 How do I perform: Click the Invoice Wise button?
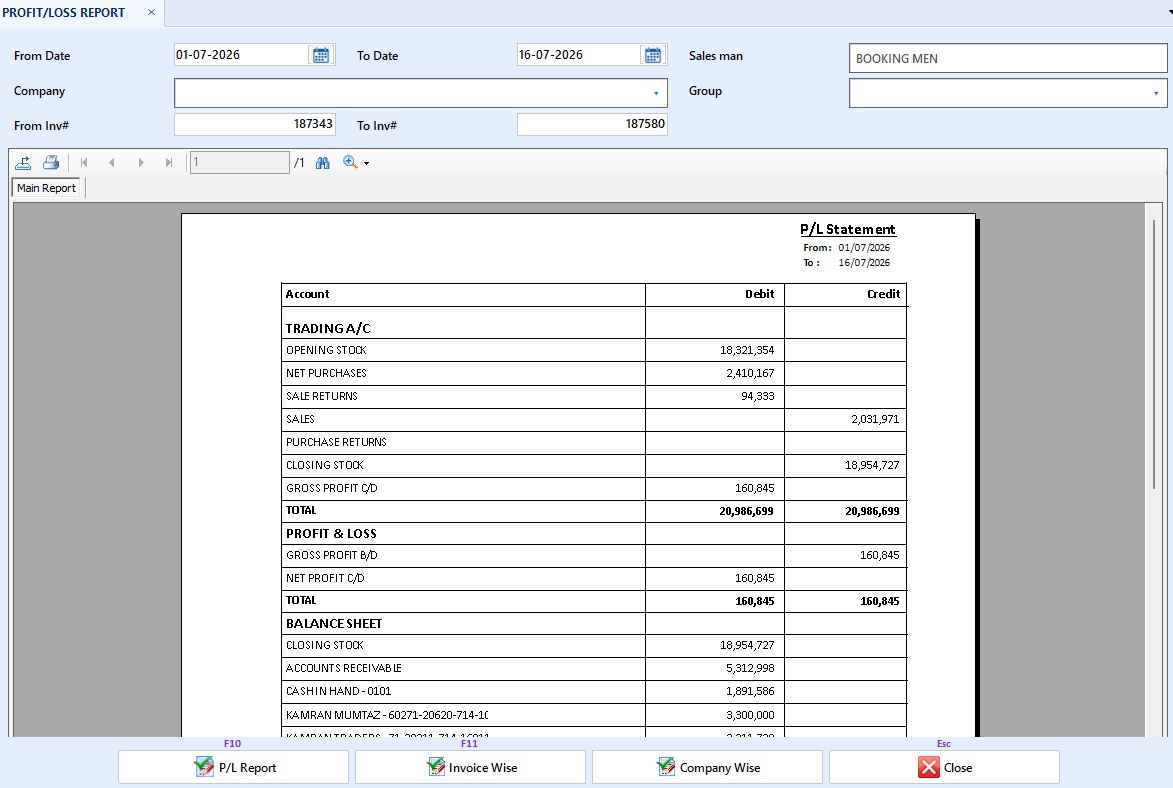[470, 767]
